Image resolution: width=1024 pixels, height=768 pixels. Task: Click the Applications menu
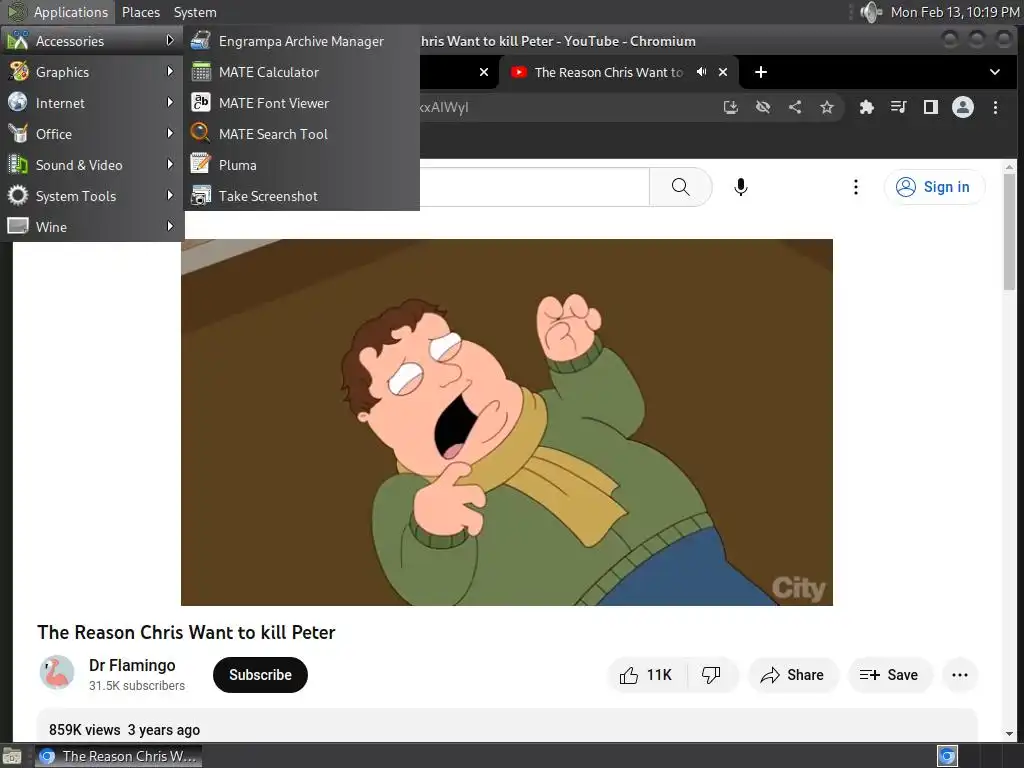tap(58, 12)
